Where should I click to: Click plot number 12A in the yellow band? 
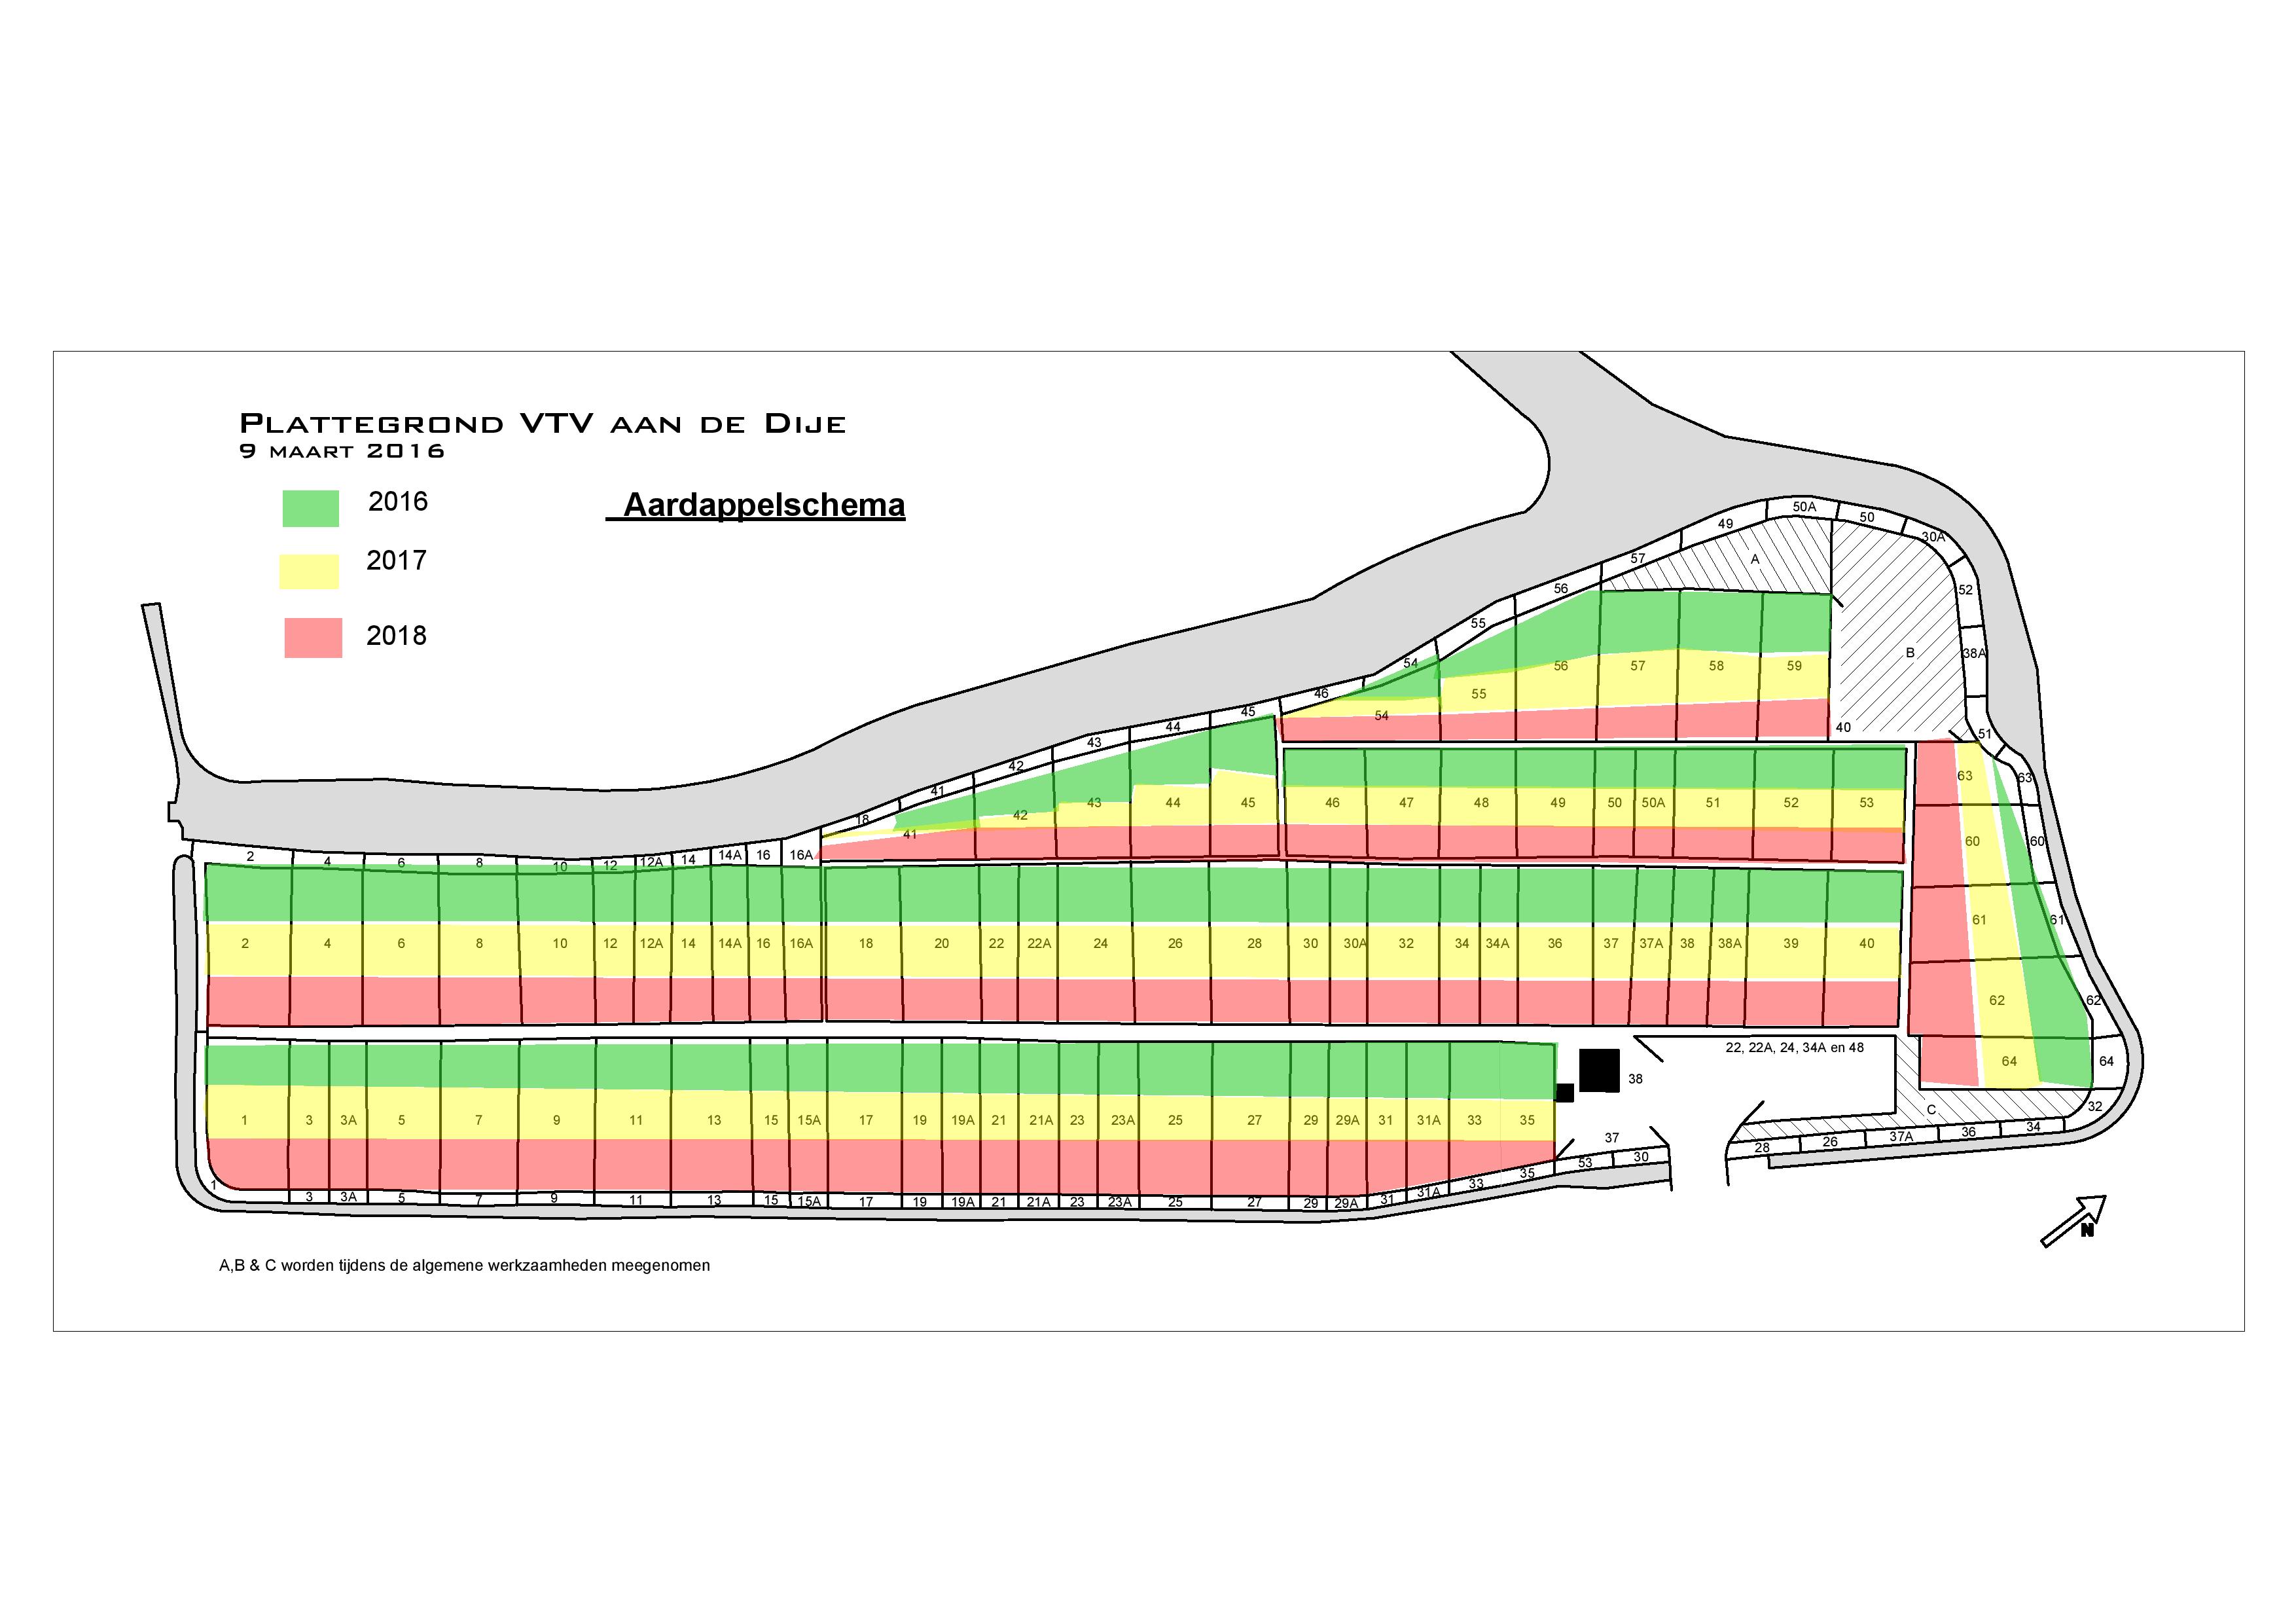click(x=651, y=944)
